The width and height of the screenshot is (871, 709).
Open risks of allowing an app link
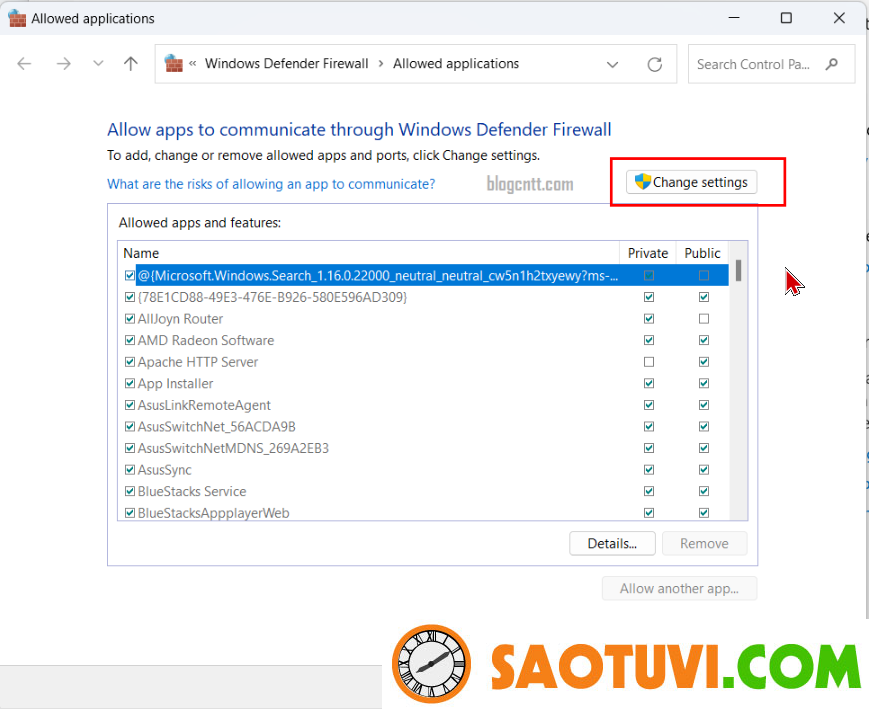[x=271, y=184]
